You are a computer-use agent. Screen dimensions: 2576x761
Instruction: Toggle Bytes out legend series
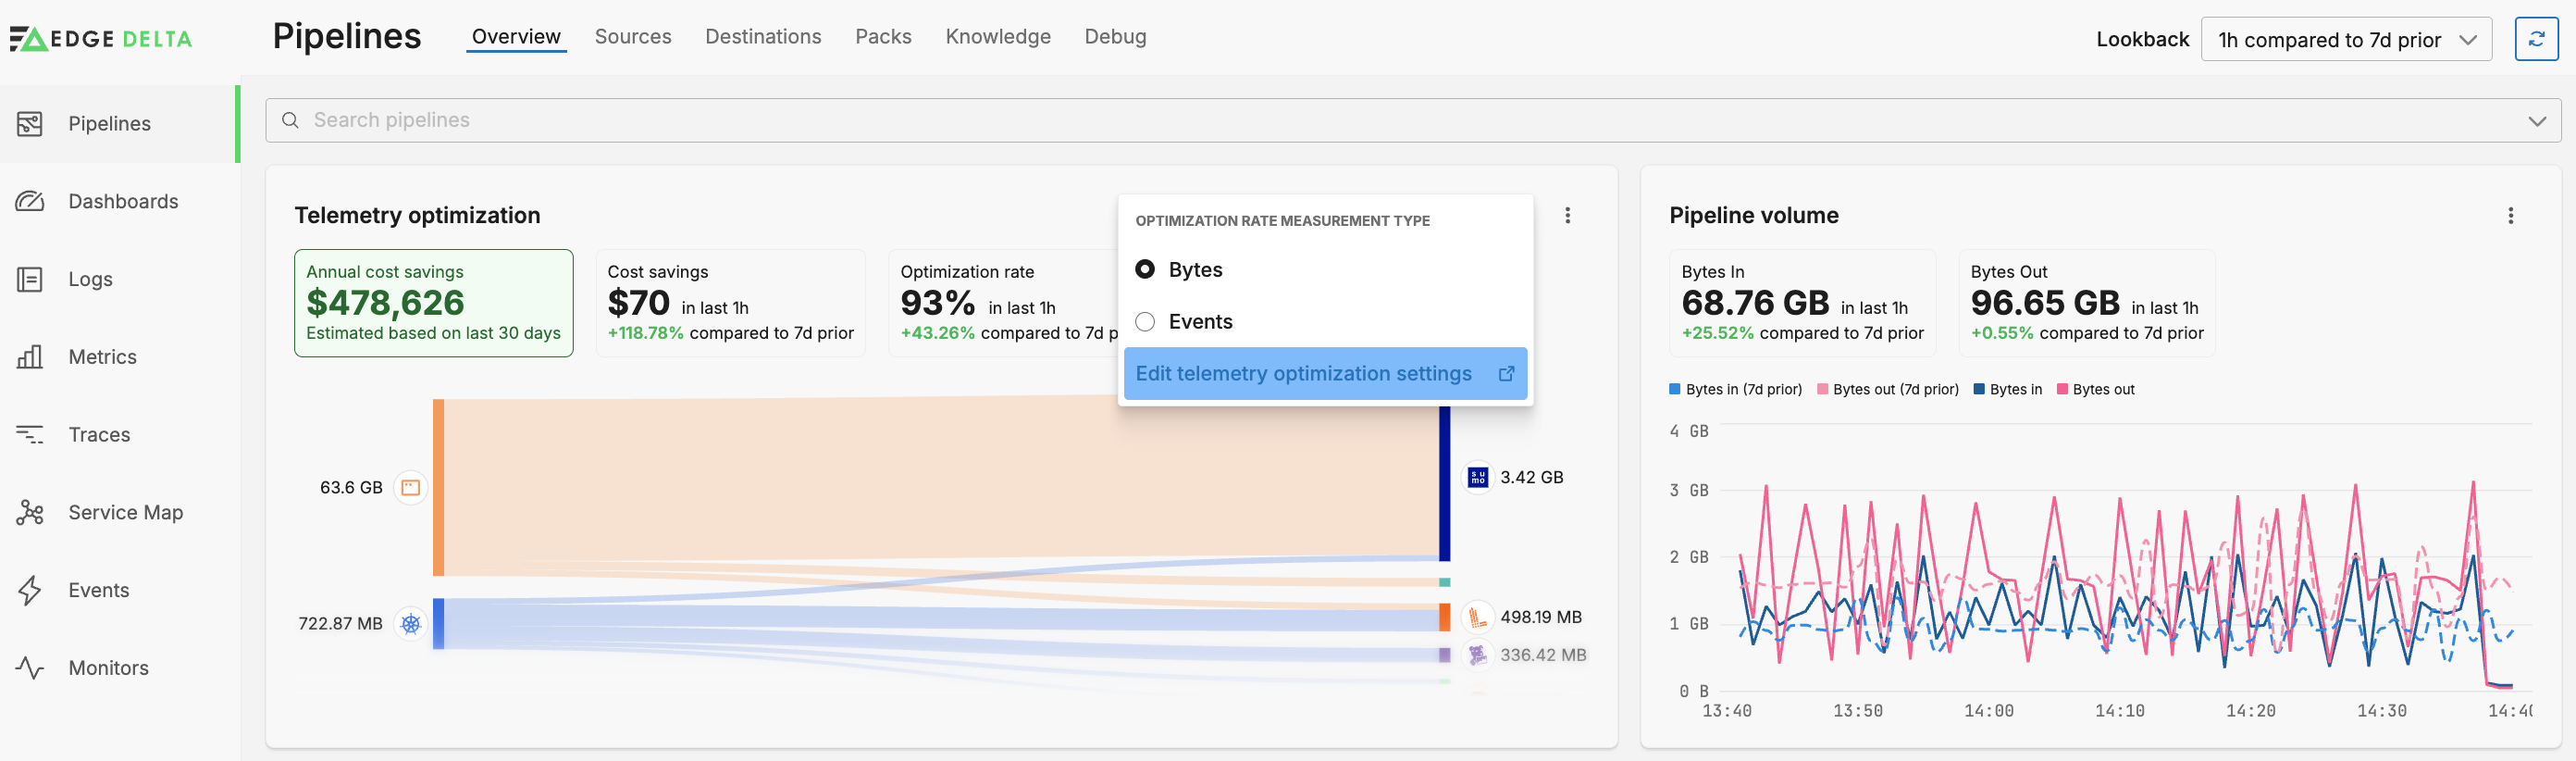tap(2095, 390)
